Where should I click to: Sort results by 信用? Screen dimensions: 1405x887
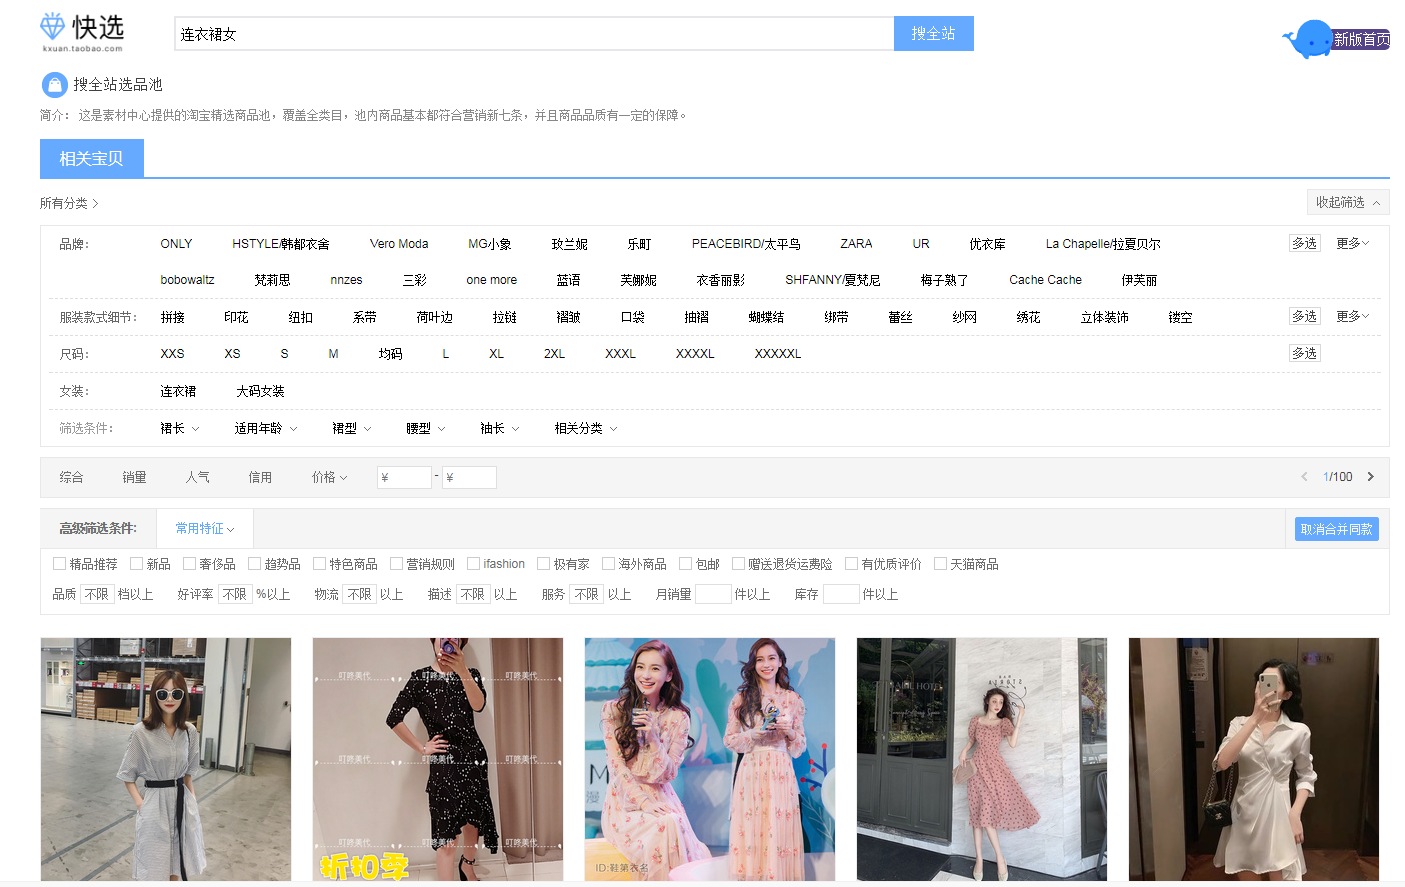click(x=260, y=477)
